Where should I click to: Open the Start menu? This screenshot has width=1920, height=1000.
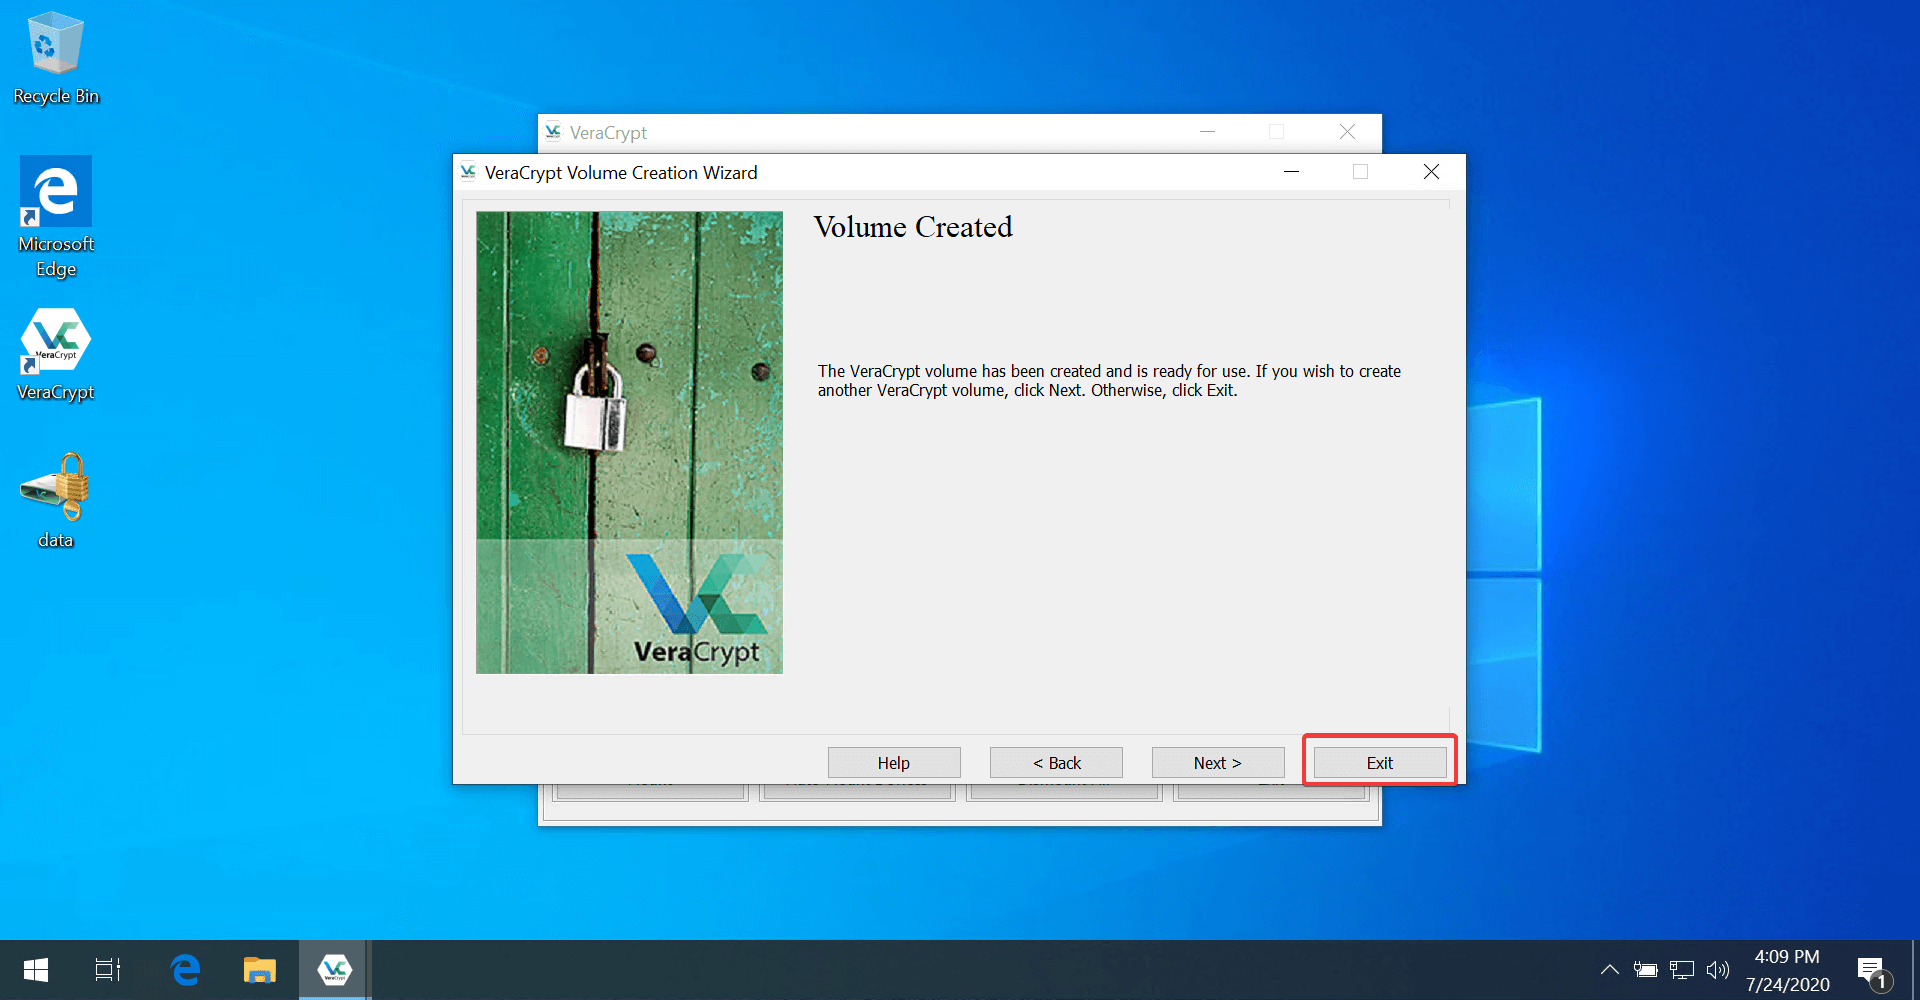coord(35,969)
